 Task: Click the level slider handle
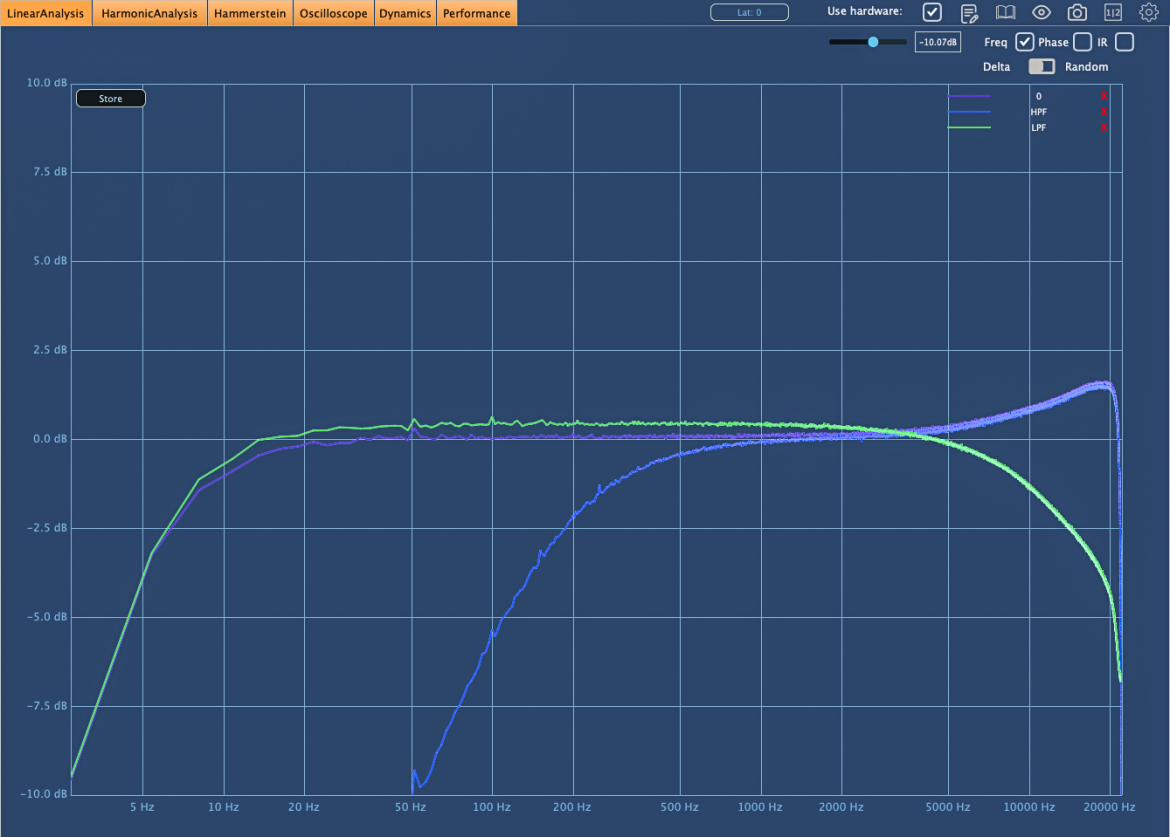[873, 43]
